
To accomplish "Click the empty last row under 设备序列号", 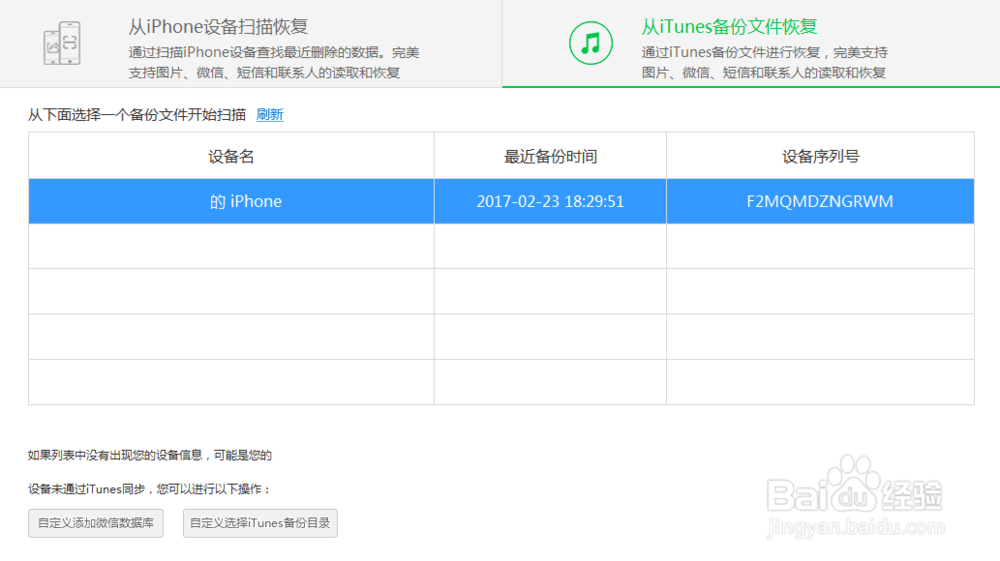I will pos(820,382).
